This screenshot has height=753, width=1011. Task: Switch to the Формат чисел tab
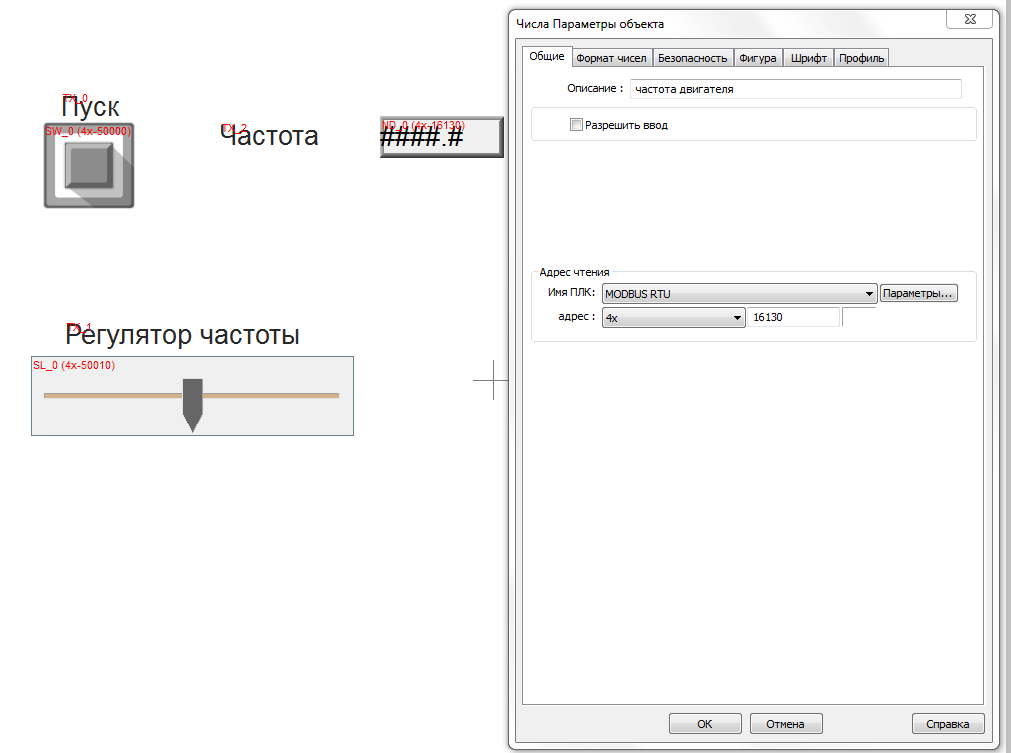click(x=611, y=58)
